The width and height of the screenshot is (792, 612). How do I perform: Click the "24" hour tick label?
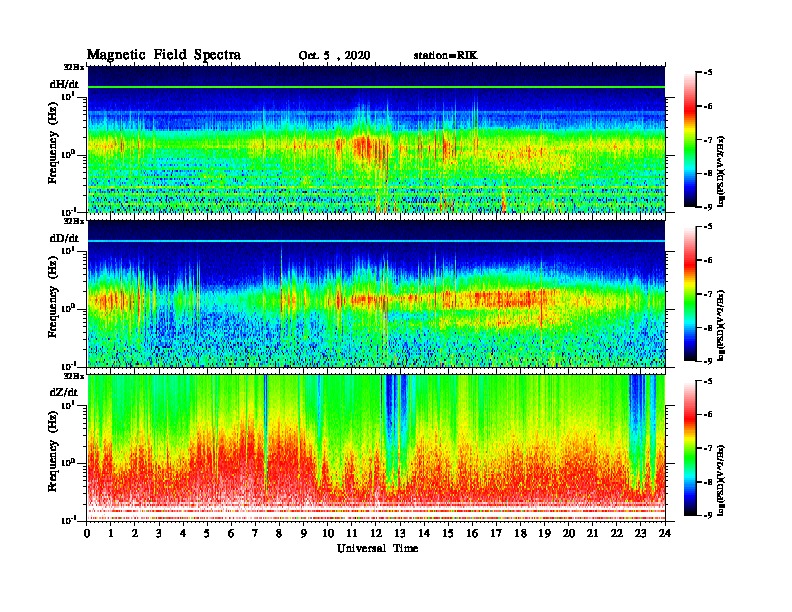(665, 533)
